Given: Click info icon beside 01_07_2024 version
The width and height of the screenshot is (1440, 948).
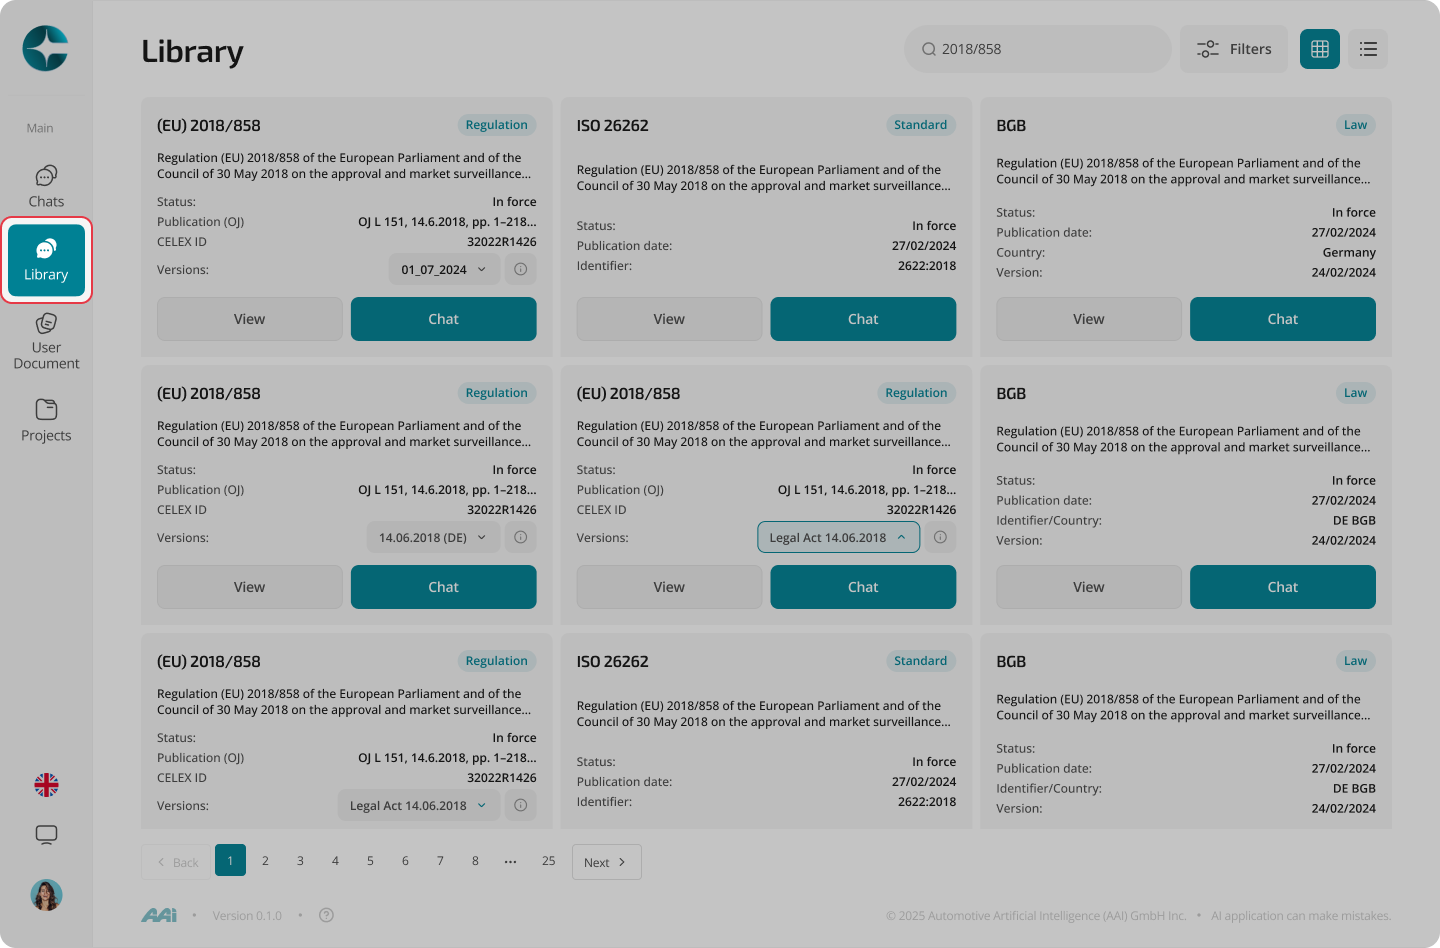Looking at the screenshot, I should pos(521,269).
